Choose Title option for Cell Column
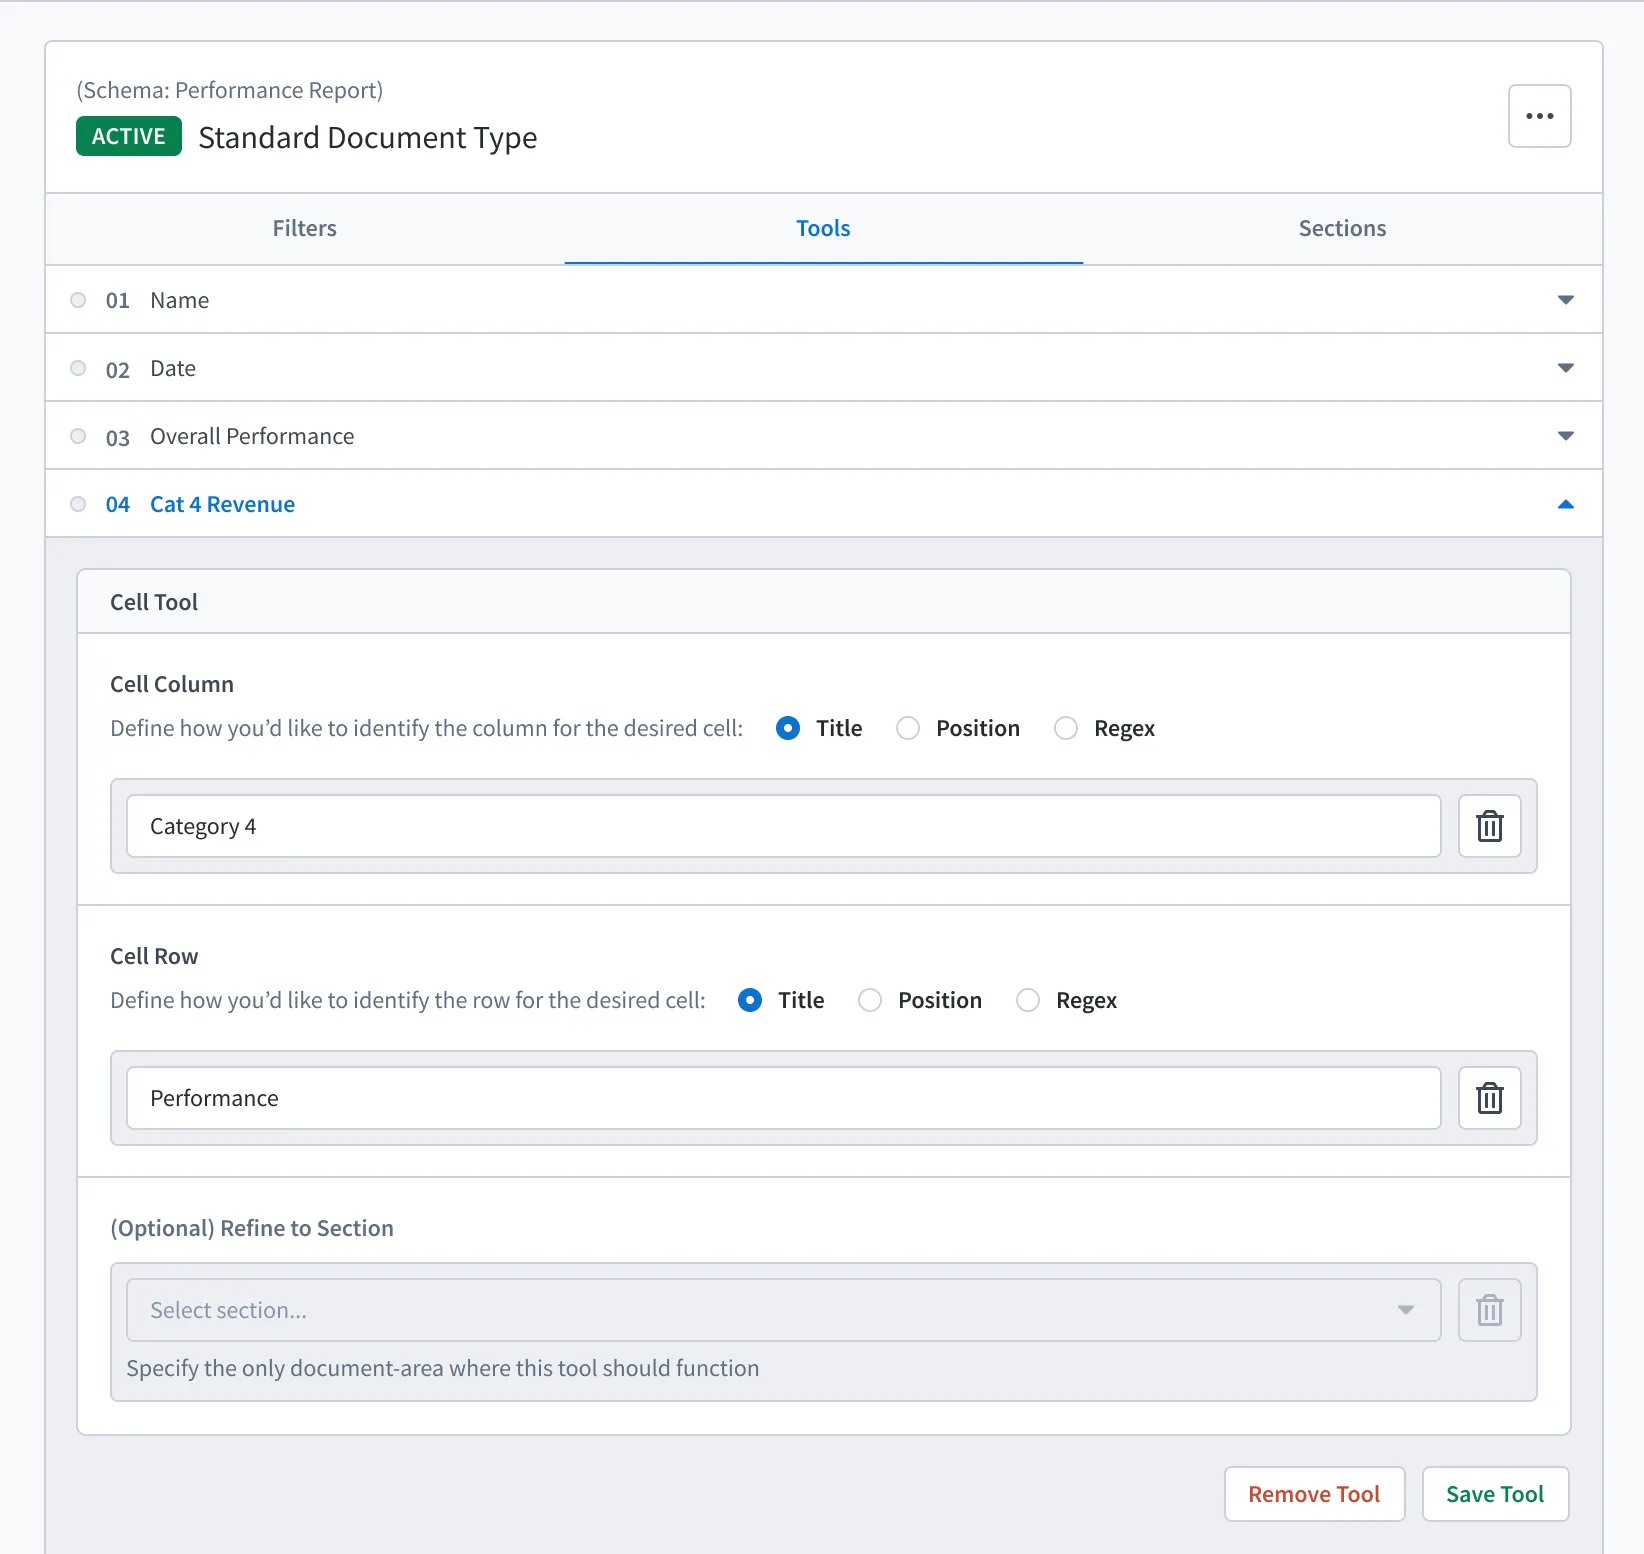1644x1554 pixels. (788, 728)
